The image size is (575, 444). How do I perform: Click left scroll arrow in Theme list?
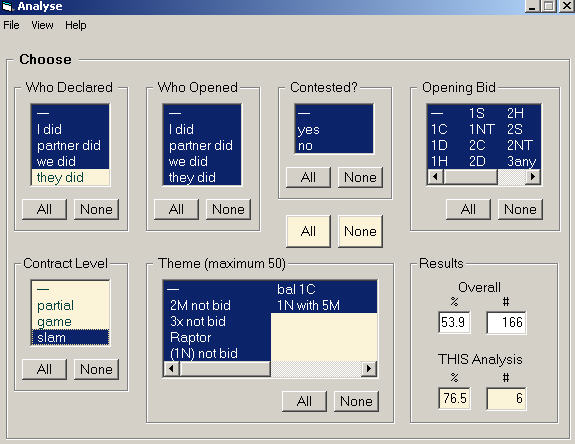pos(171,368)
